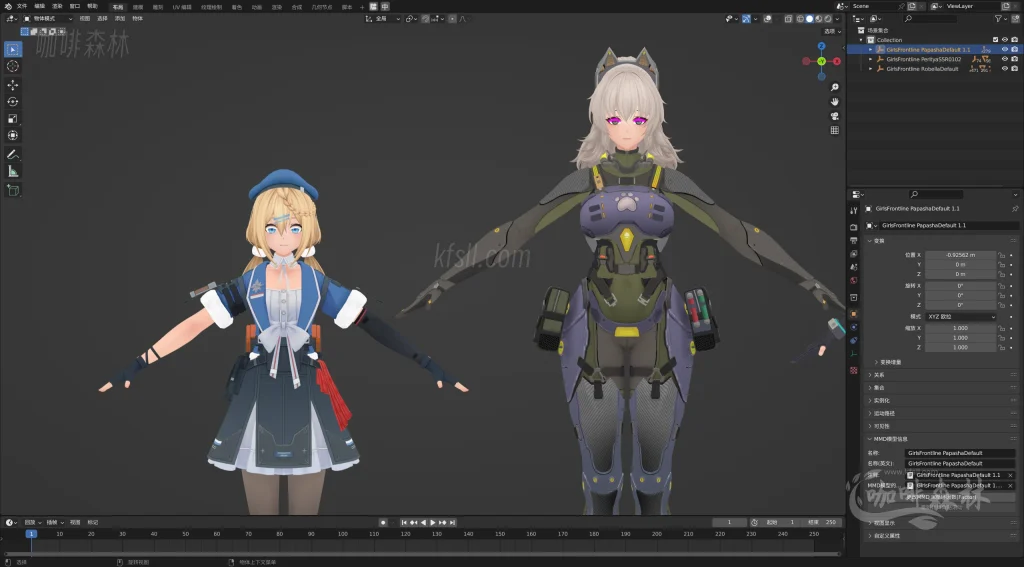Open the 窗口 menu
Screen dimensions: 1024x567
click(74, 6)
